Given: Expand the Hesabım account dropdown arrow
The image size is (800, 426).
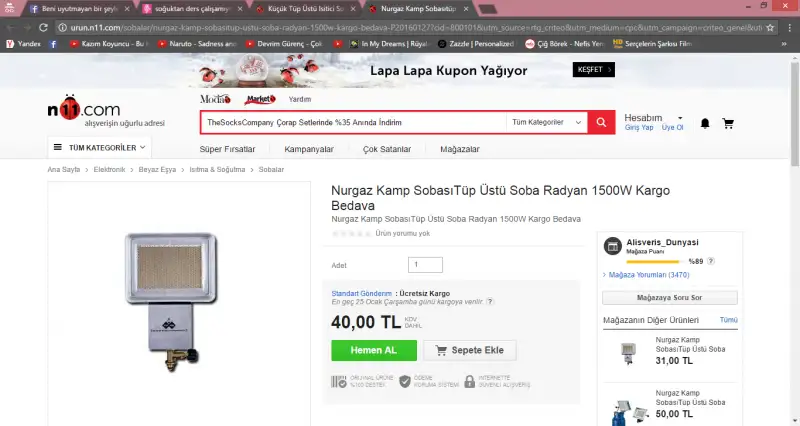Looking at the screenshot, I should pyautogui.click(x=680, y=118).
